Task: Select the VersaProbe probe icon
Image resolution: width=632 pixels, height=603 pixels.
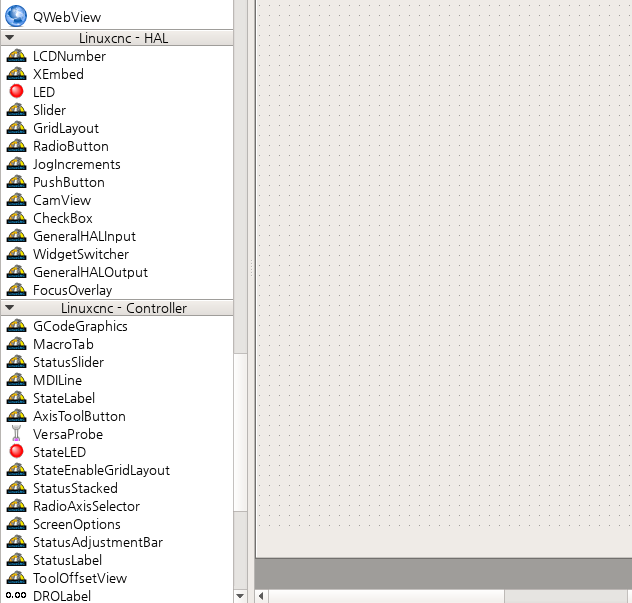Action: pyautogui.click(x=16, y=434)
